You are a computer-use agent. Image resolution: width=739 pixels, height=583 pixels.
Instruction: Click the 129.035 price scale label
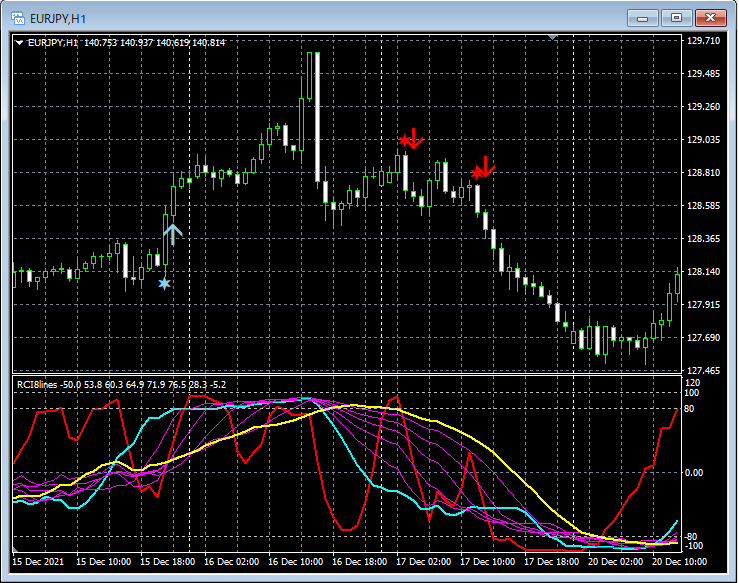(x=704, y=140)
